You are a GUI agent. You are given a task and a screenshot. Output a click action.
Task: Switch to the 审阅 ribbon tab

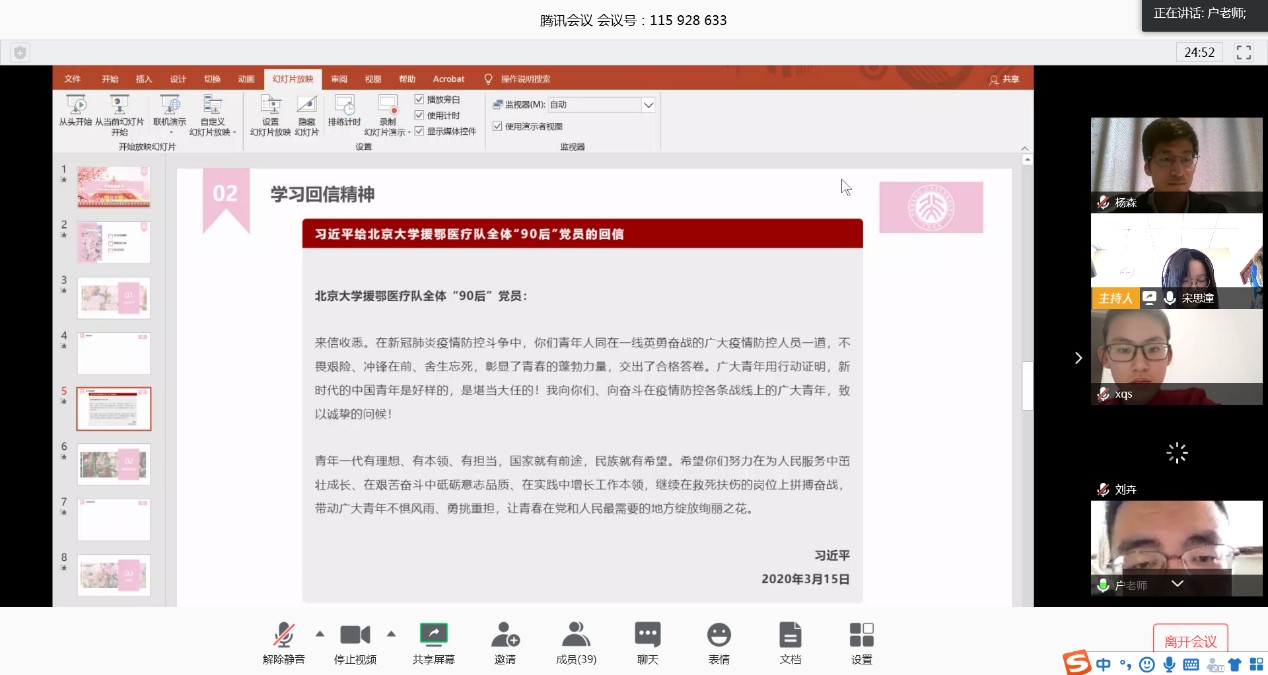pos(339,79)
